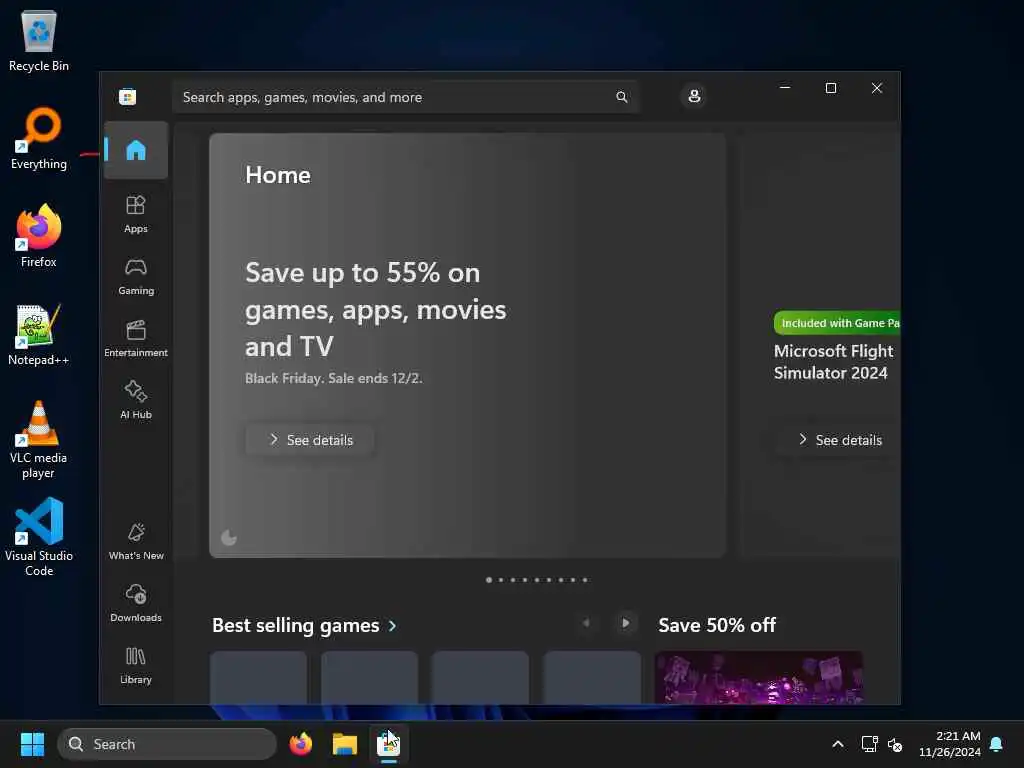The width and height of the screenshot is (1024, 768).
Task: Open the Library page
Action: tap(136, 665)
